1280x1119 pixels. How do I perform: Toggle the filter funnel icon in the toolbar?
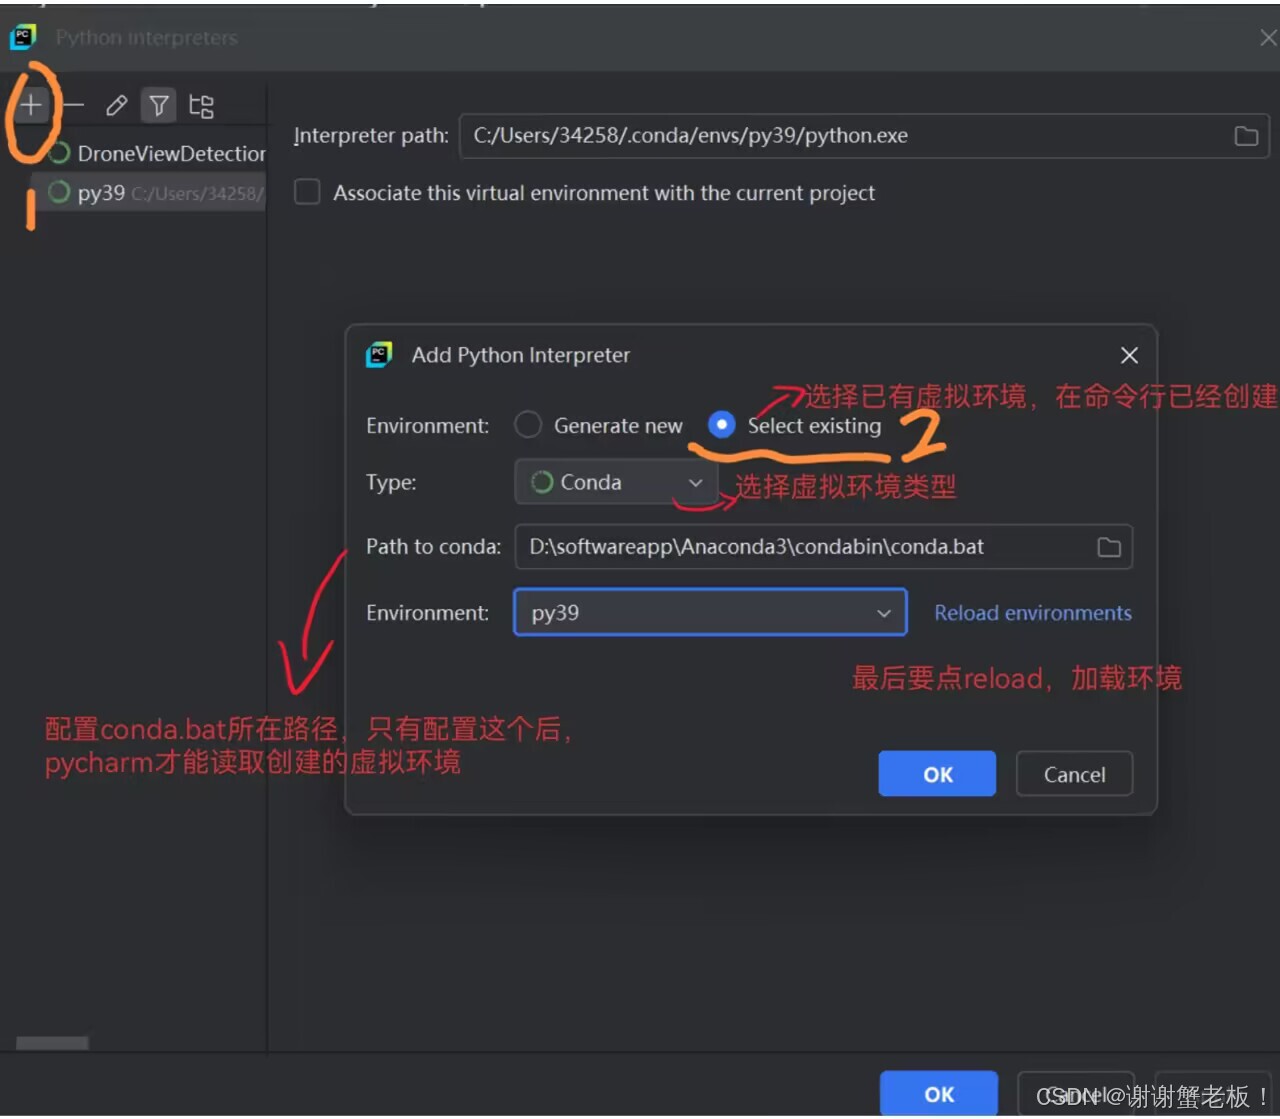(x=159, y=104)
